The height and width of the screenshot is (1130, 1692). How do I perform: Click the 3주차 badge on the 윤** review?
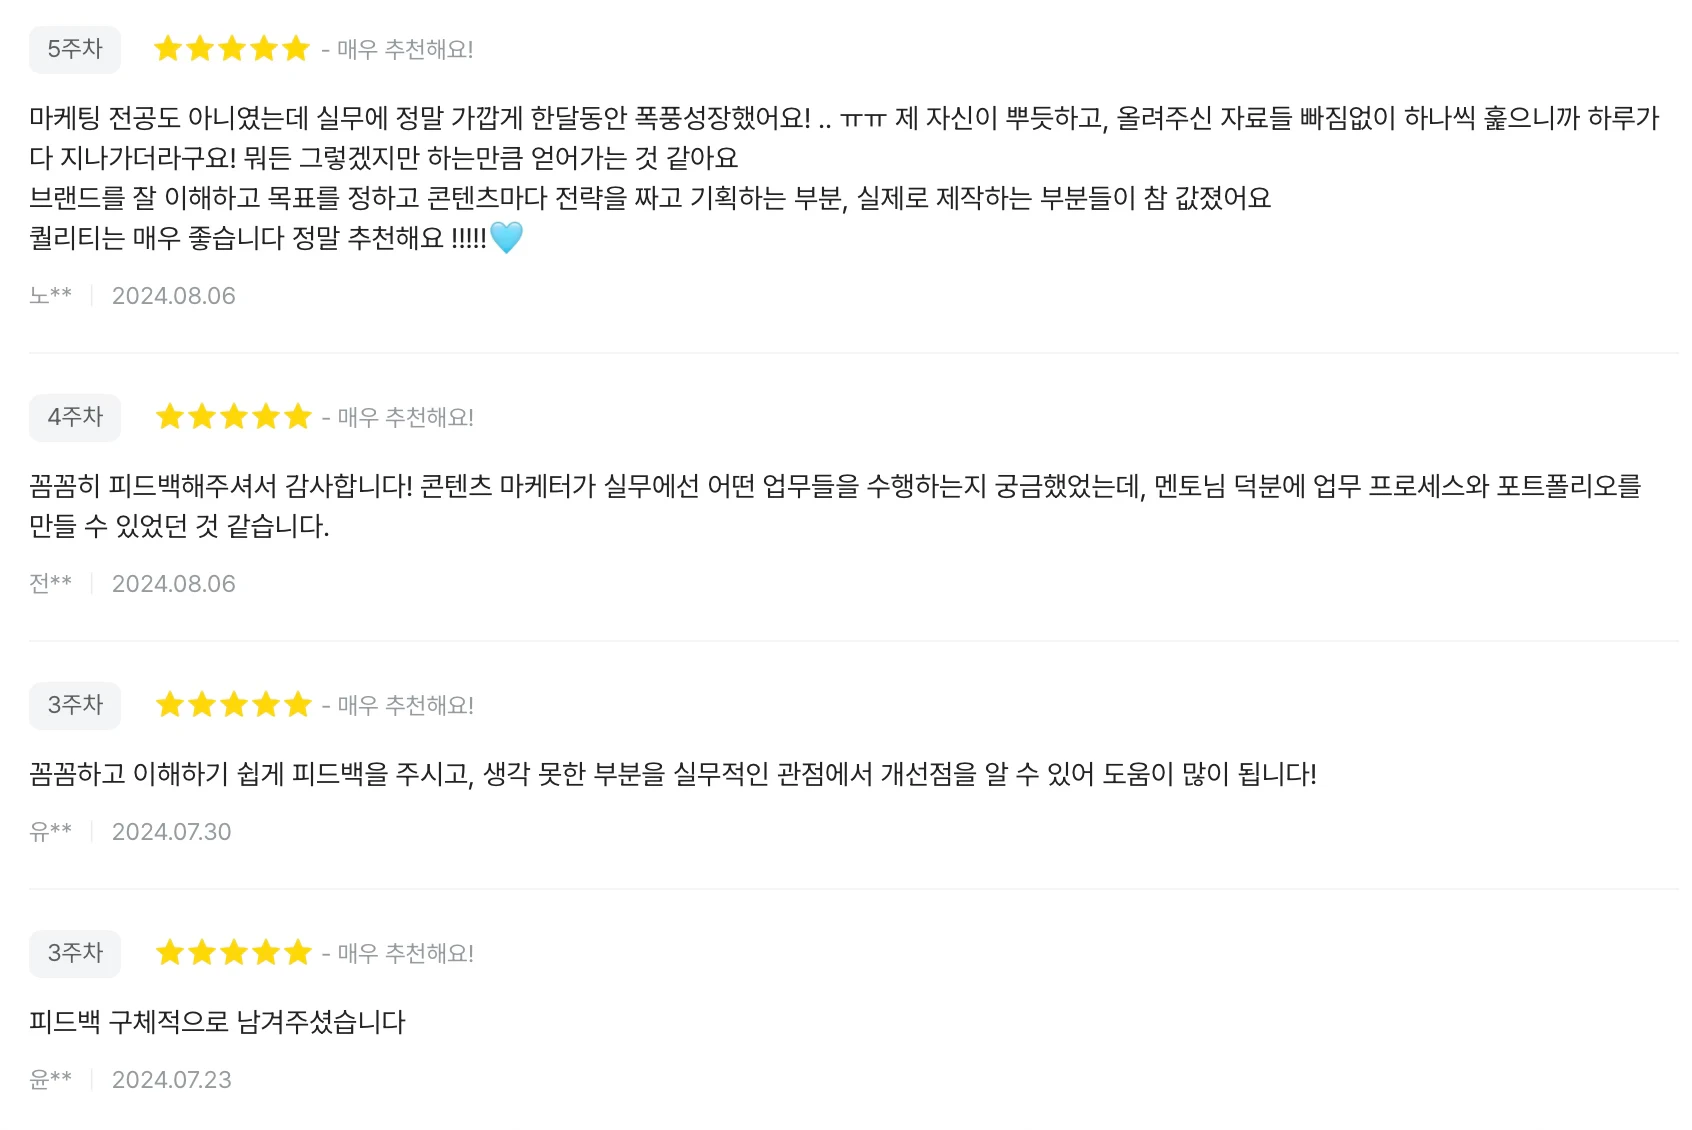point(75,953)
